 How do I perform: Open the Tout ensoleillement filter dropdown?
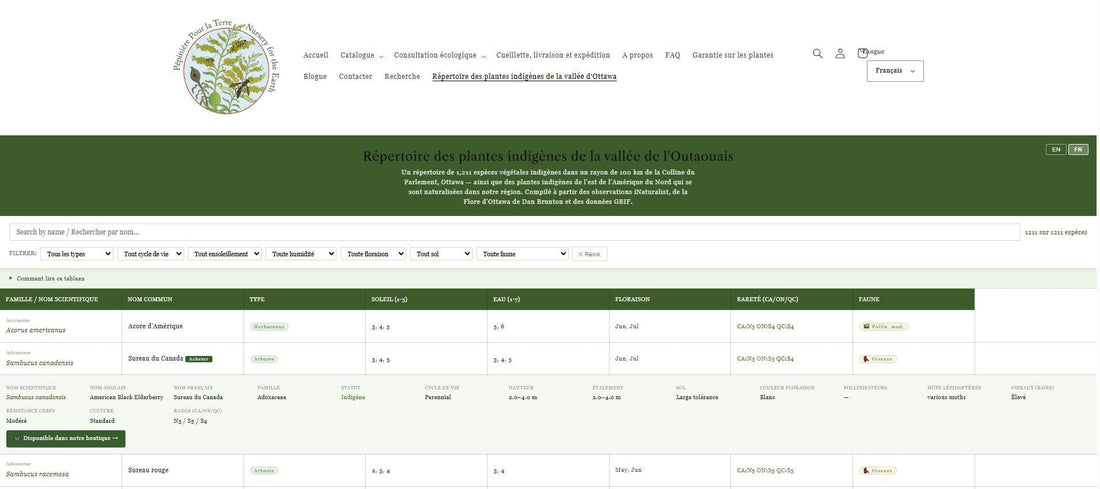(225, 254)
